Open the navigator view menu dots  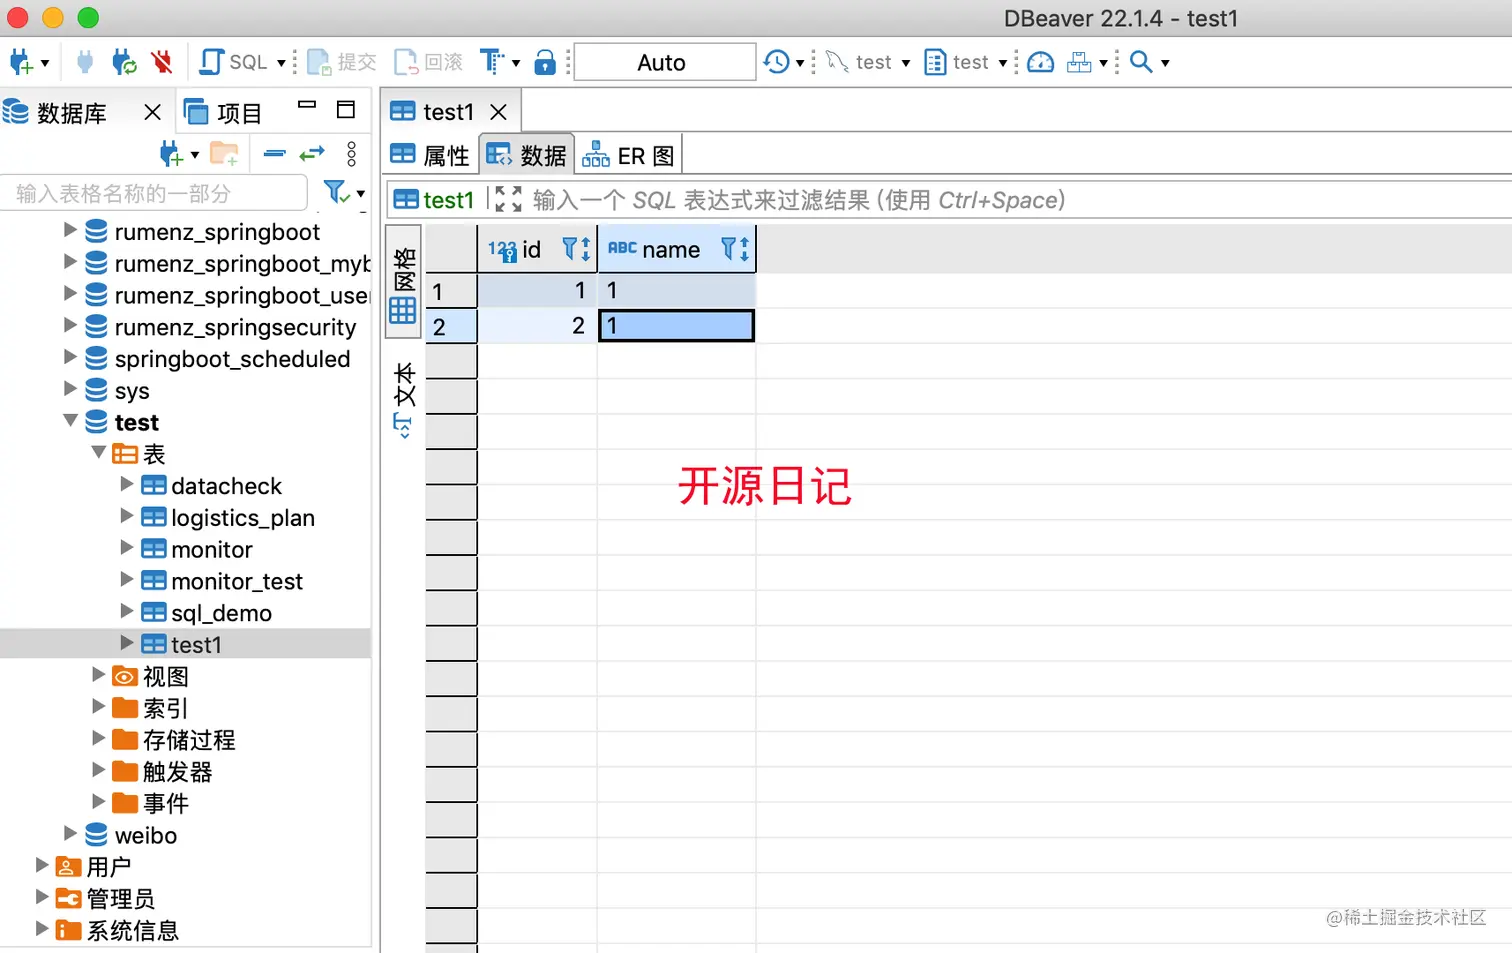pyautogui.click(x=351, y=154)
